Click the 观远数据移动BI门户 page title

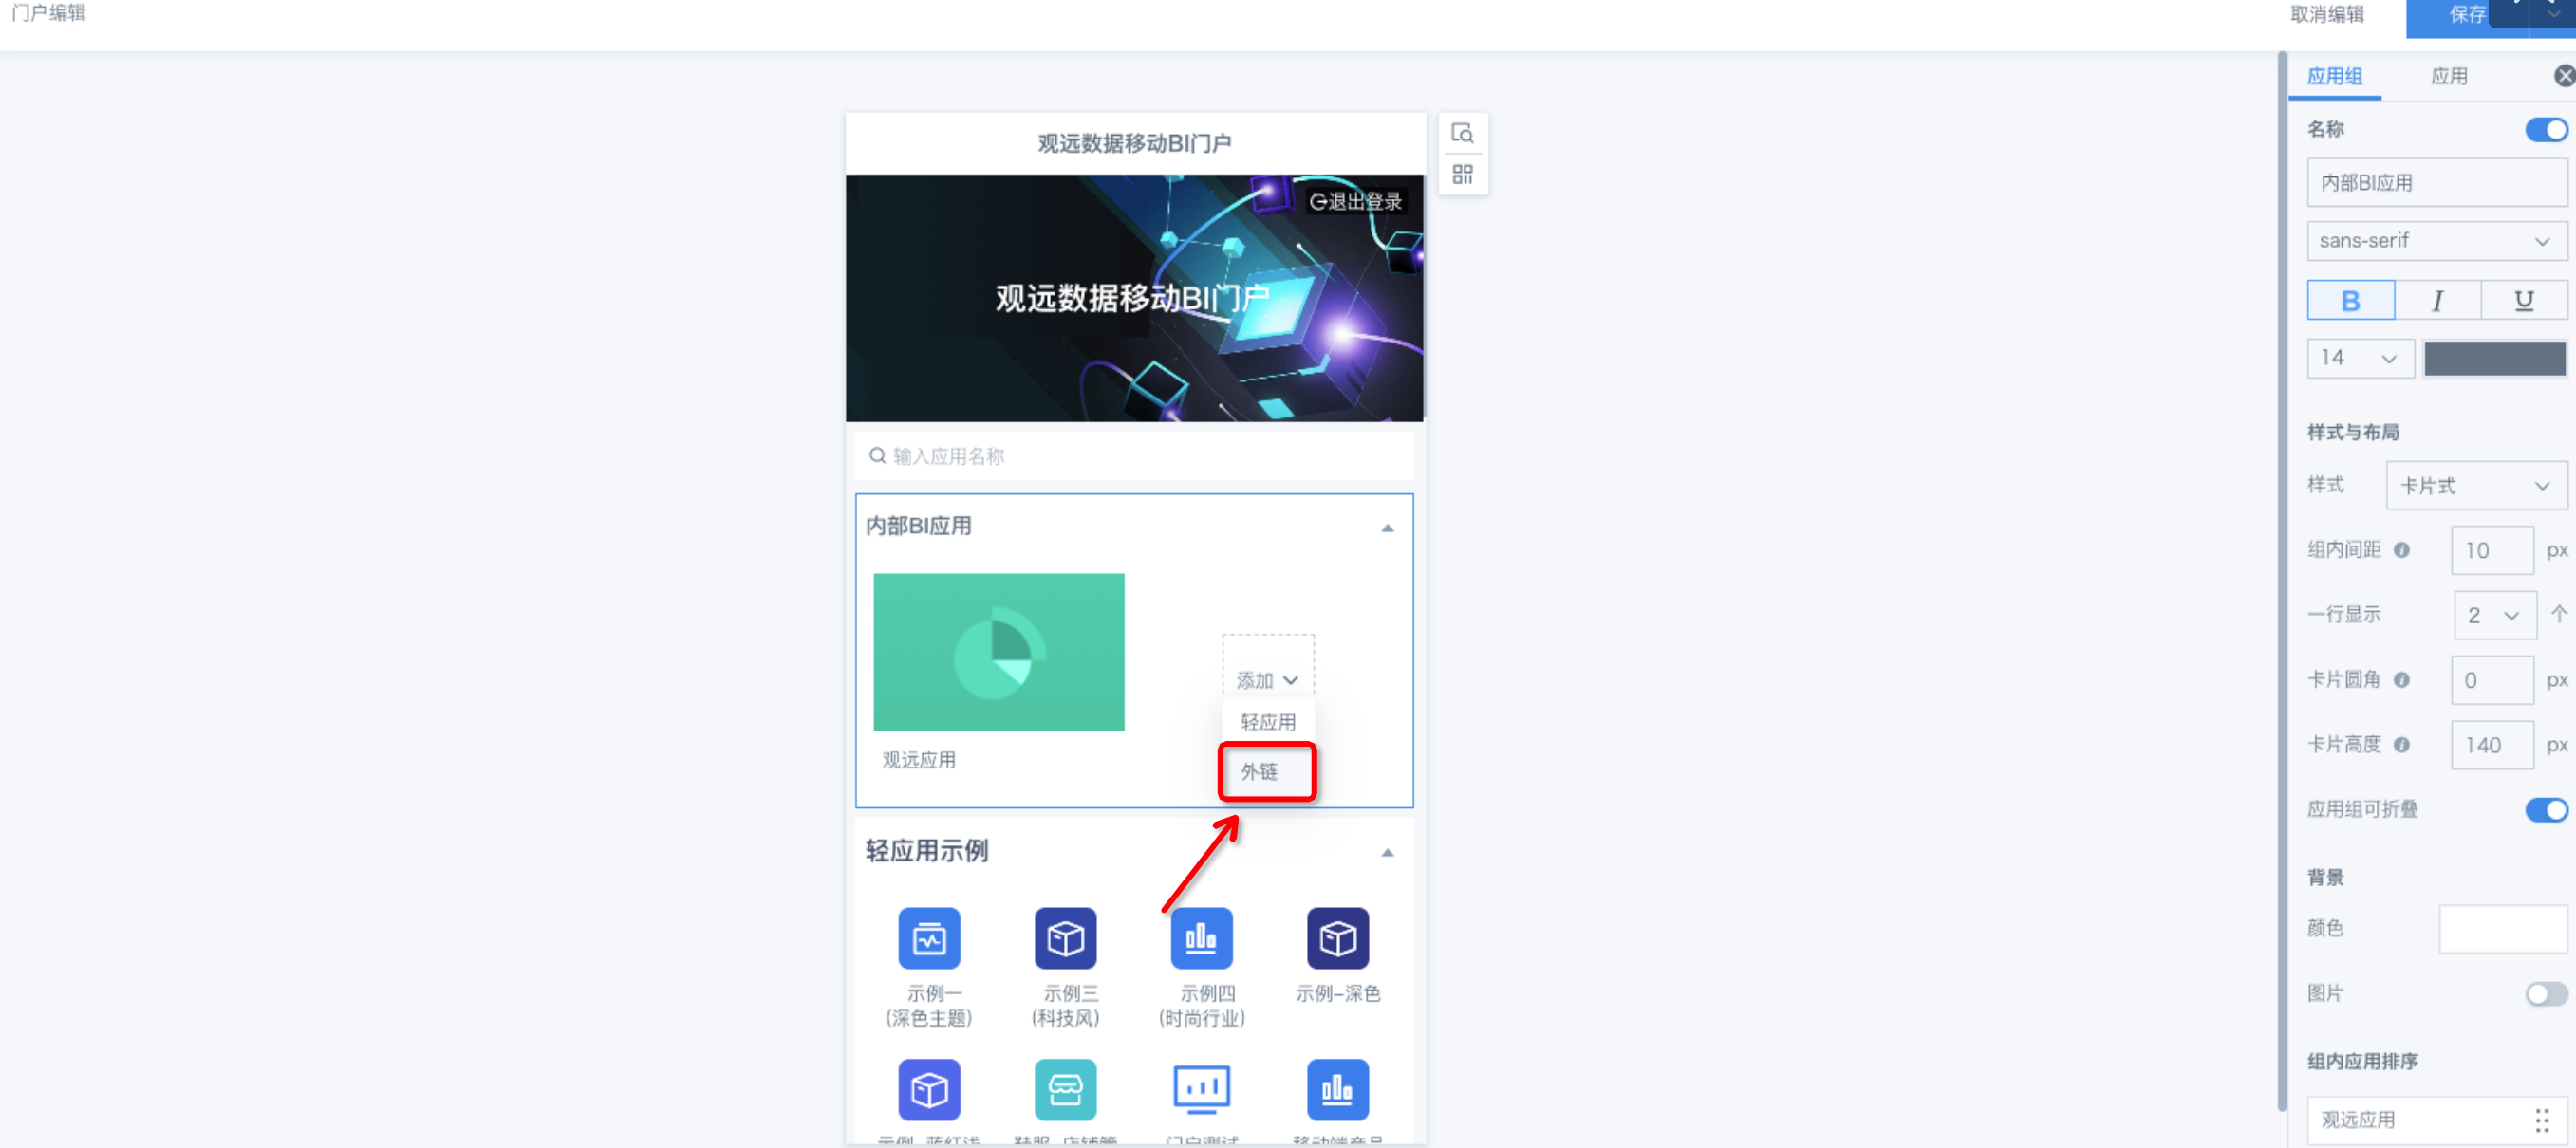tap(1134, 143)
